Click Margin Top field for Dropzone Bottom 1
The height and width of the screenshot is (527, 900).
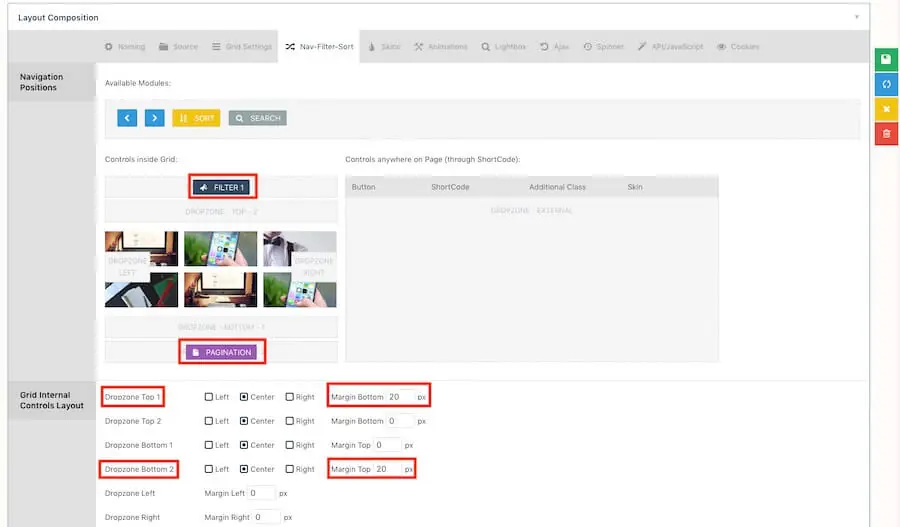click(x=387, y=445)
